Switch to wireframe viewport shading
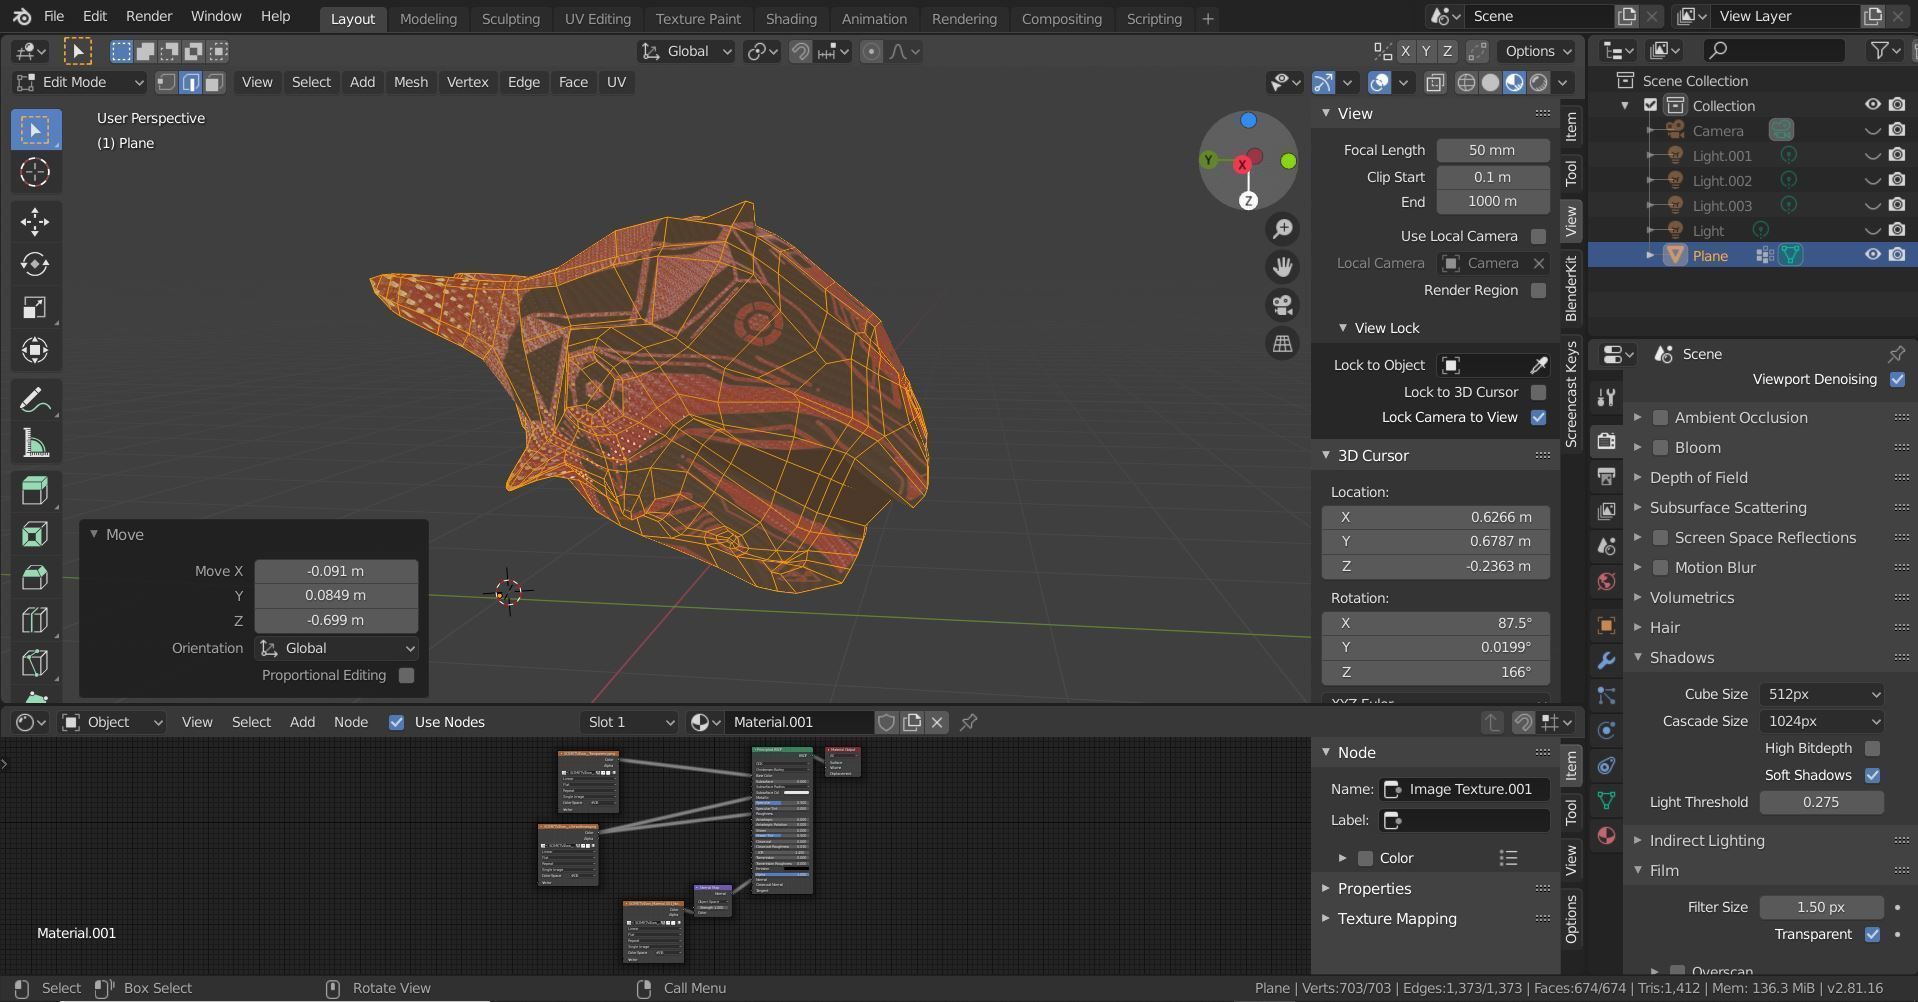Image resolution: width=1918 pixels, height=1002 pixels. [x=1466, y=83]
